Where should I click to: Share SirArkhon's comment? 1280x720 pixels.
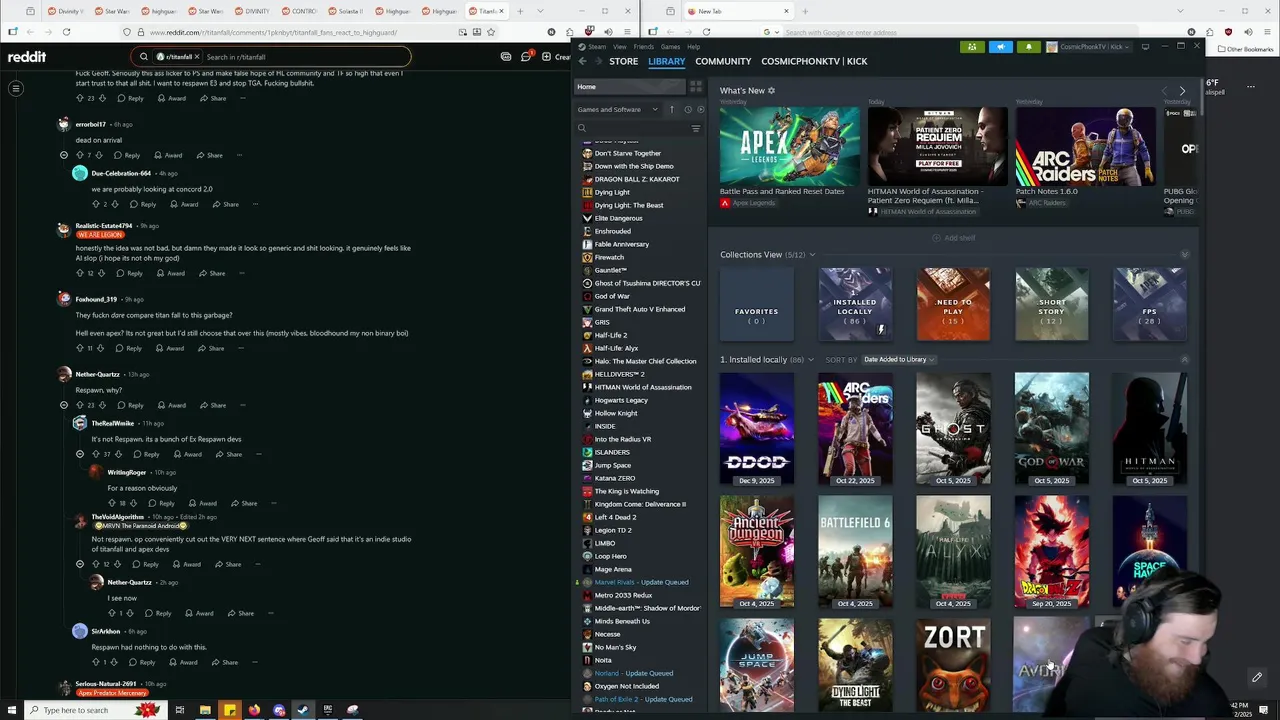(x=223, y=662)
